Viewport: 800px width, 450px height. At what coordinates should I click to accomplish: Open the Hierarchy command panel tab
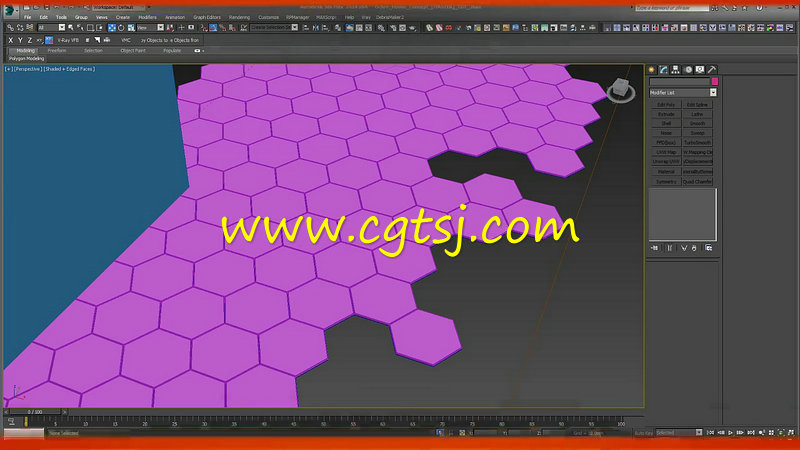click(676, 69)
